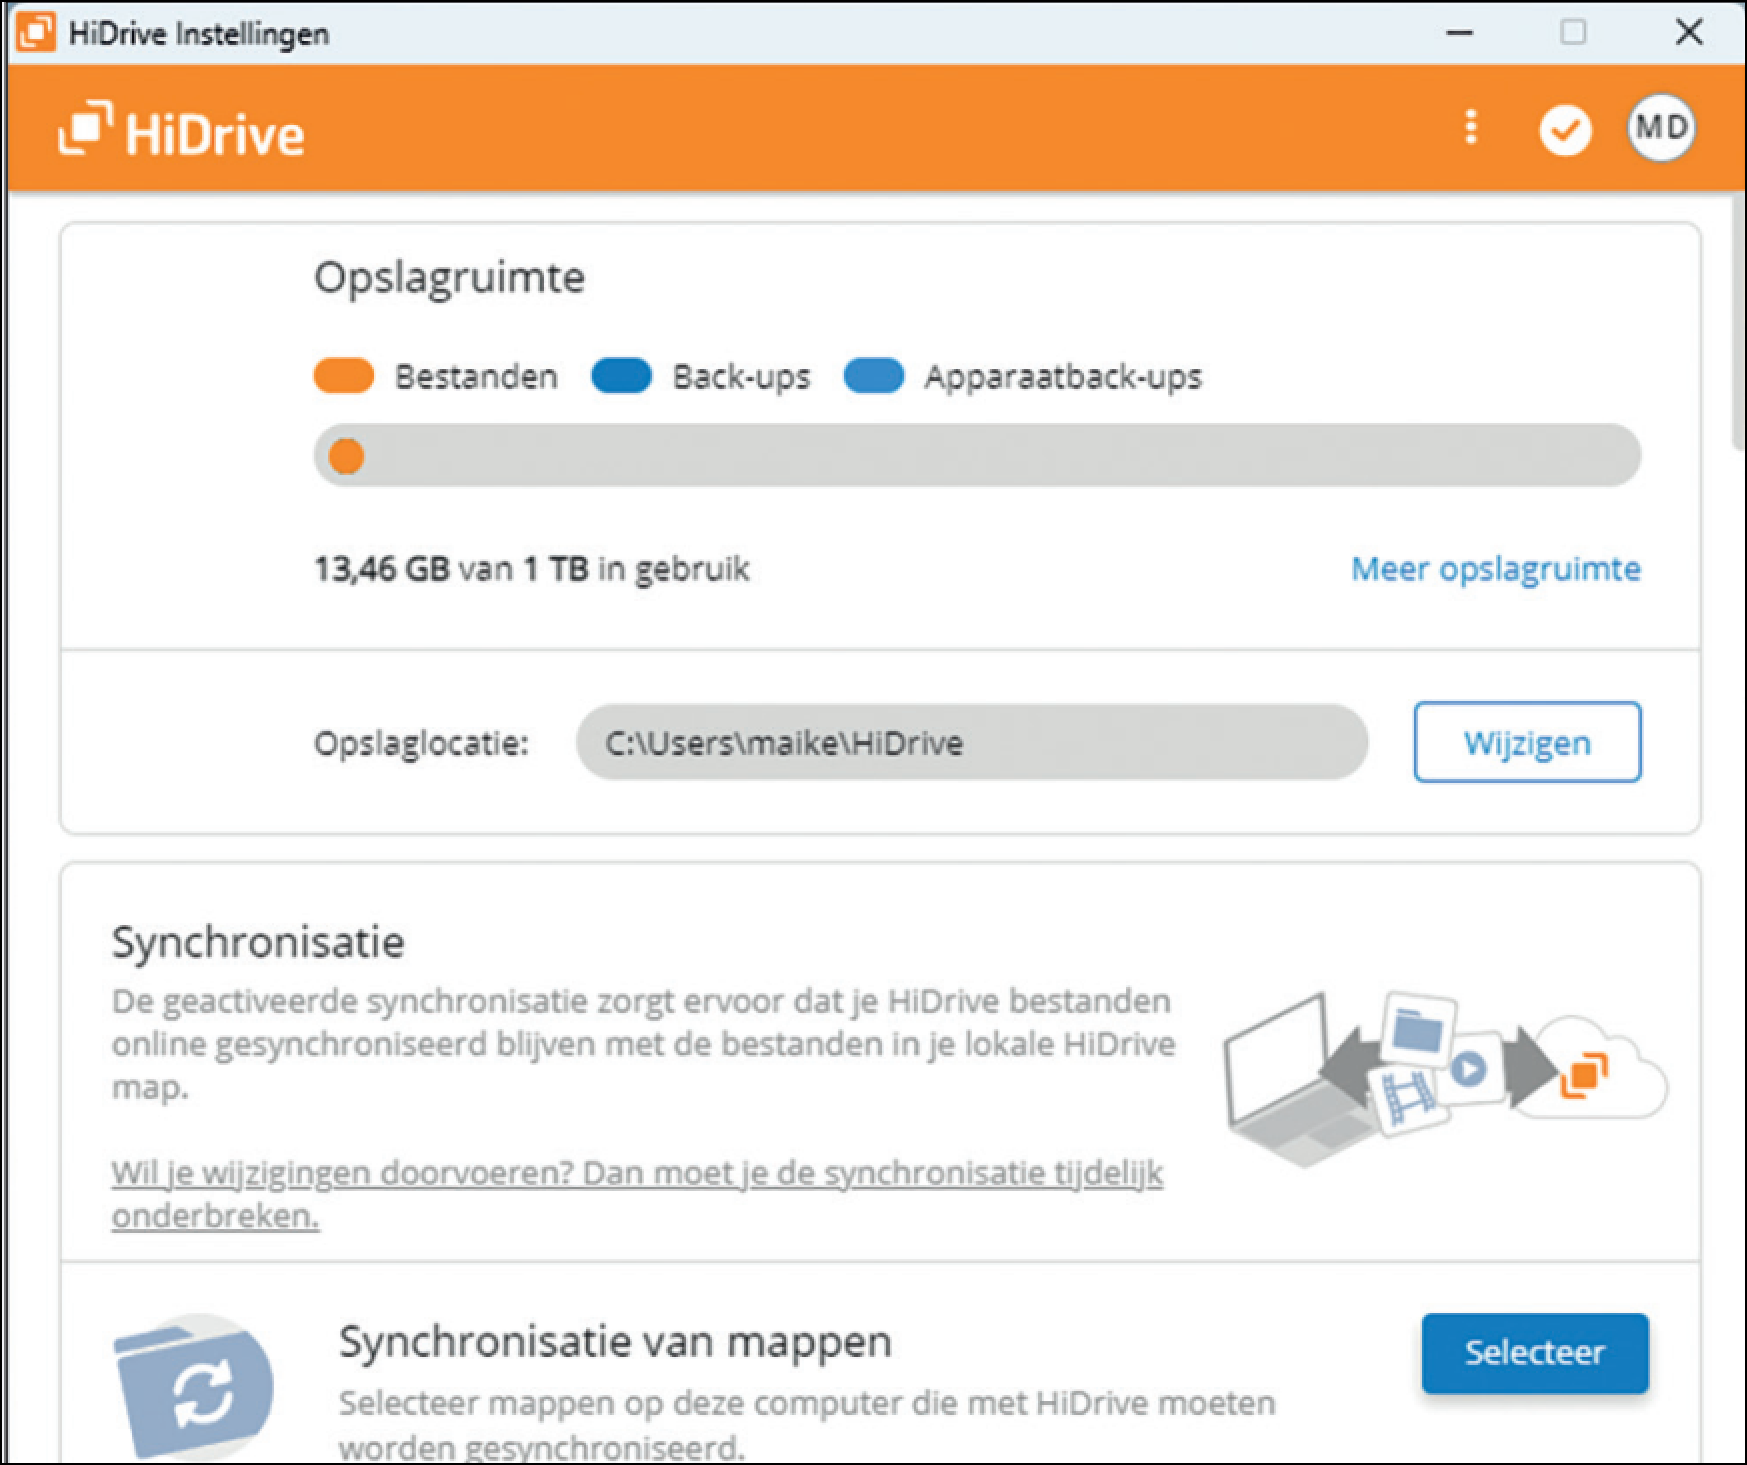Open the MD account avatar
The width and height of the screenshot is (1747, 1465).
click(1661, 128)
